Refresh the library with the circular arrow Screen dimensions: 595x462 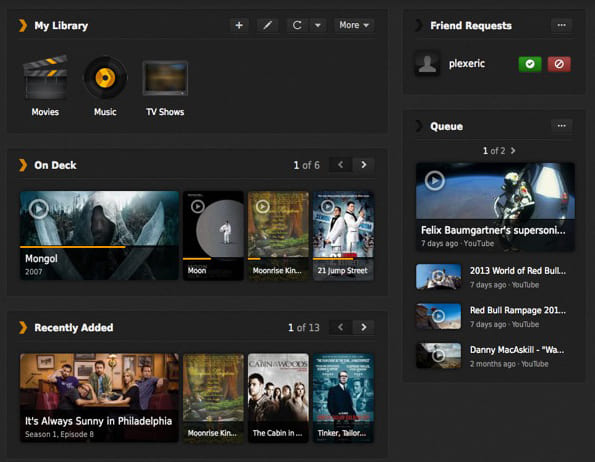298,25
